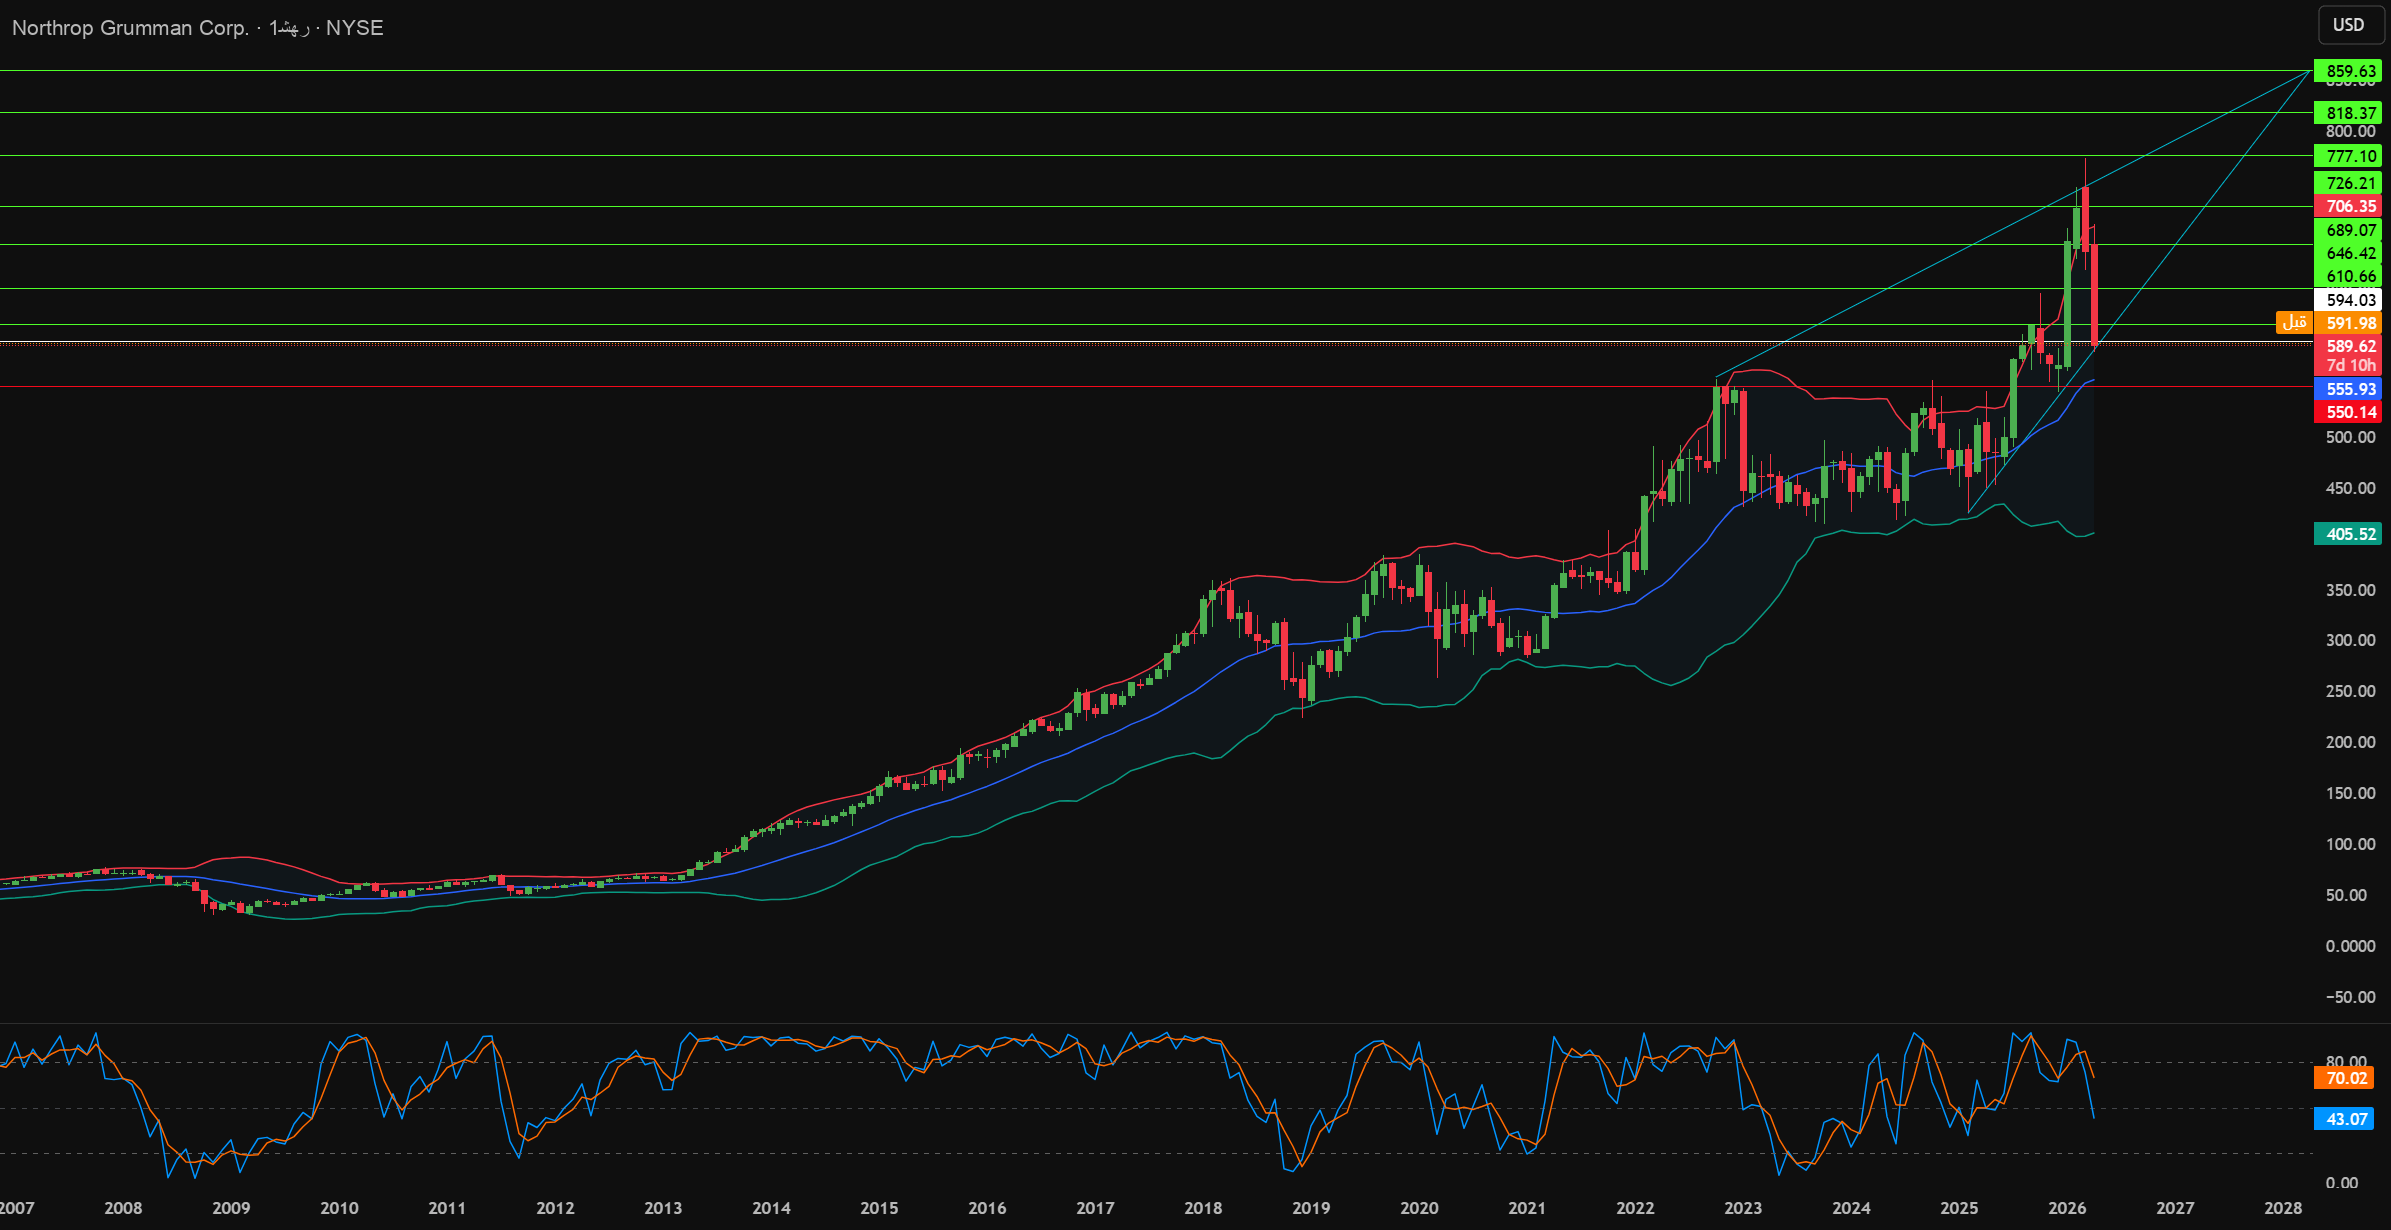Click the red 550.14 line label

tap(2348, 412)
